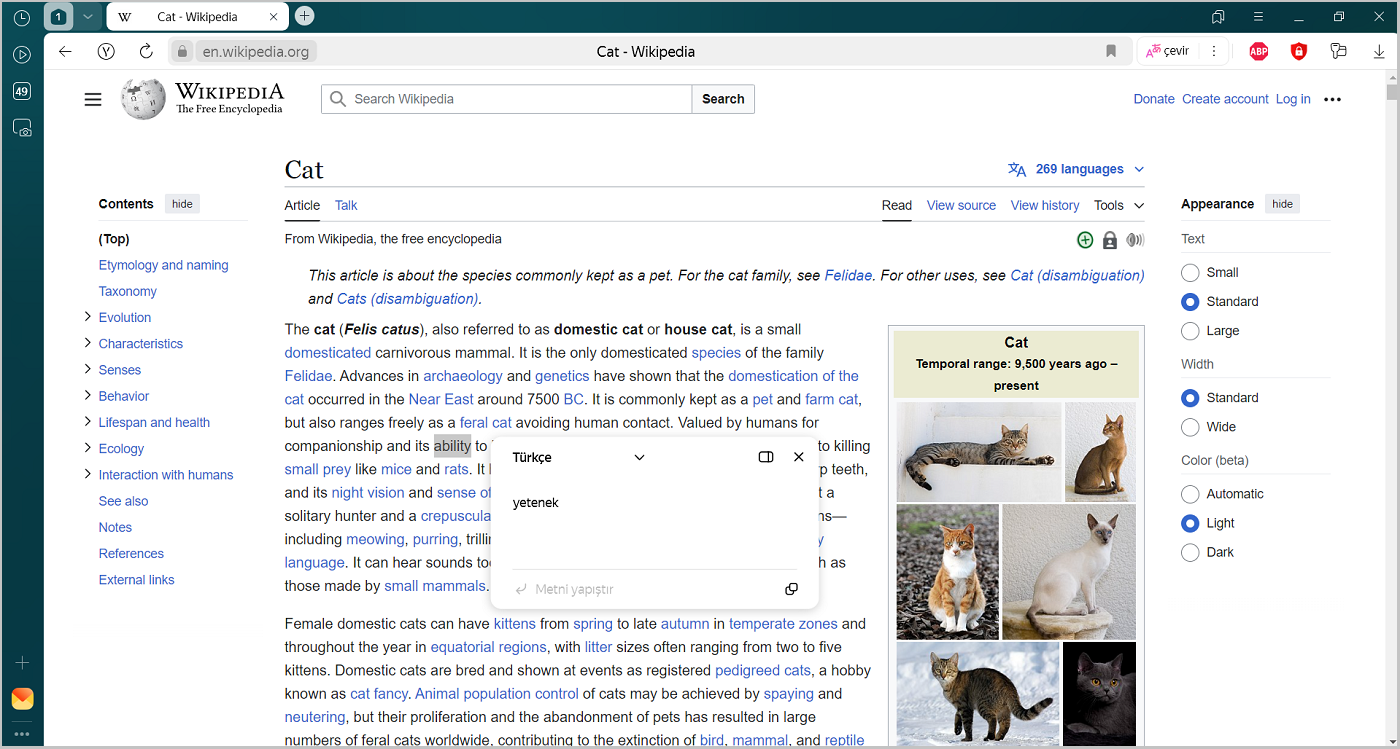Viewport: 1400px width, 749px height.
Task: Select the Large text size option
Action: 1190,331
